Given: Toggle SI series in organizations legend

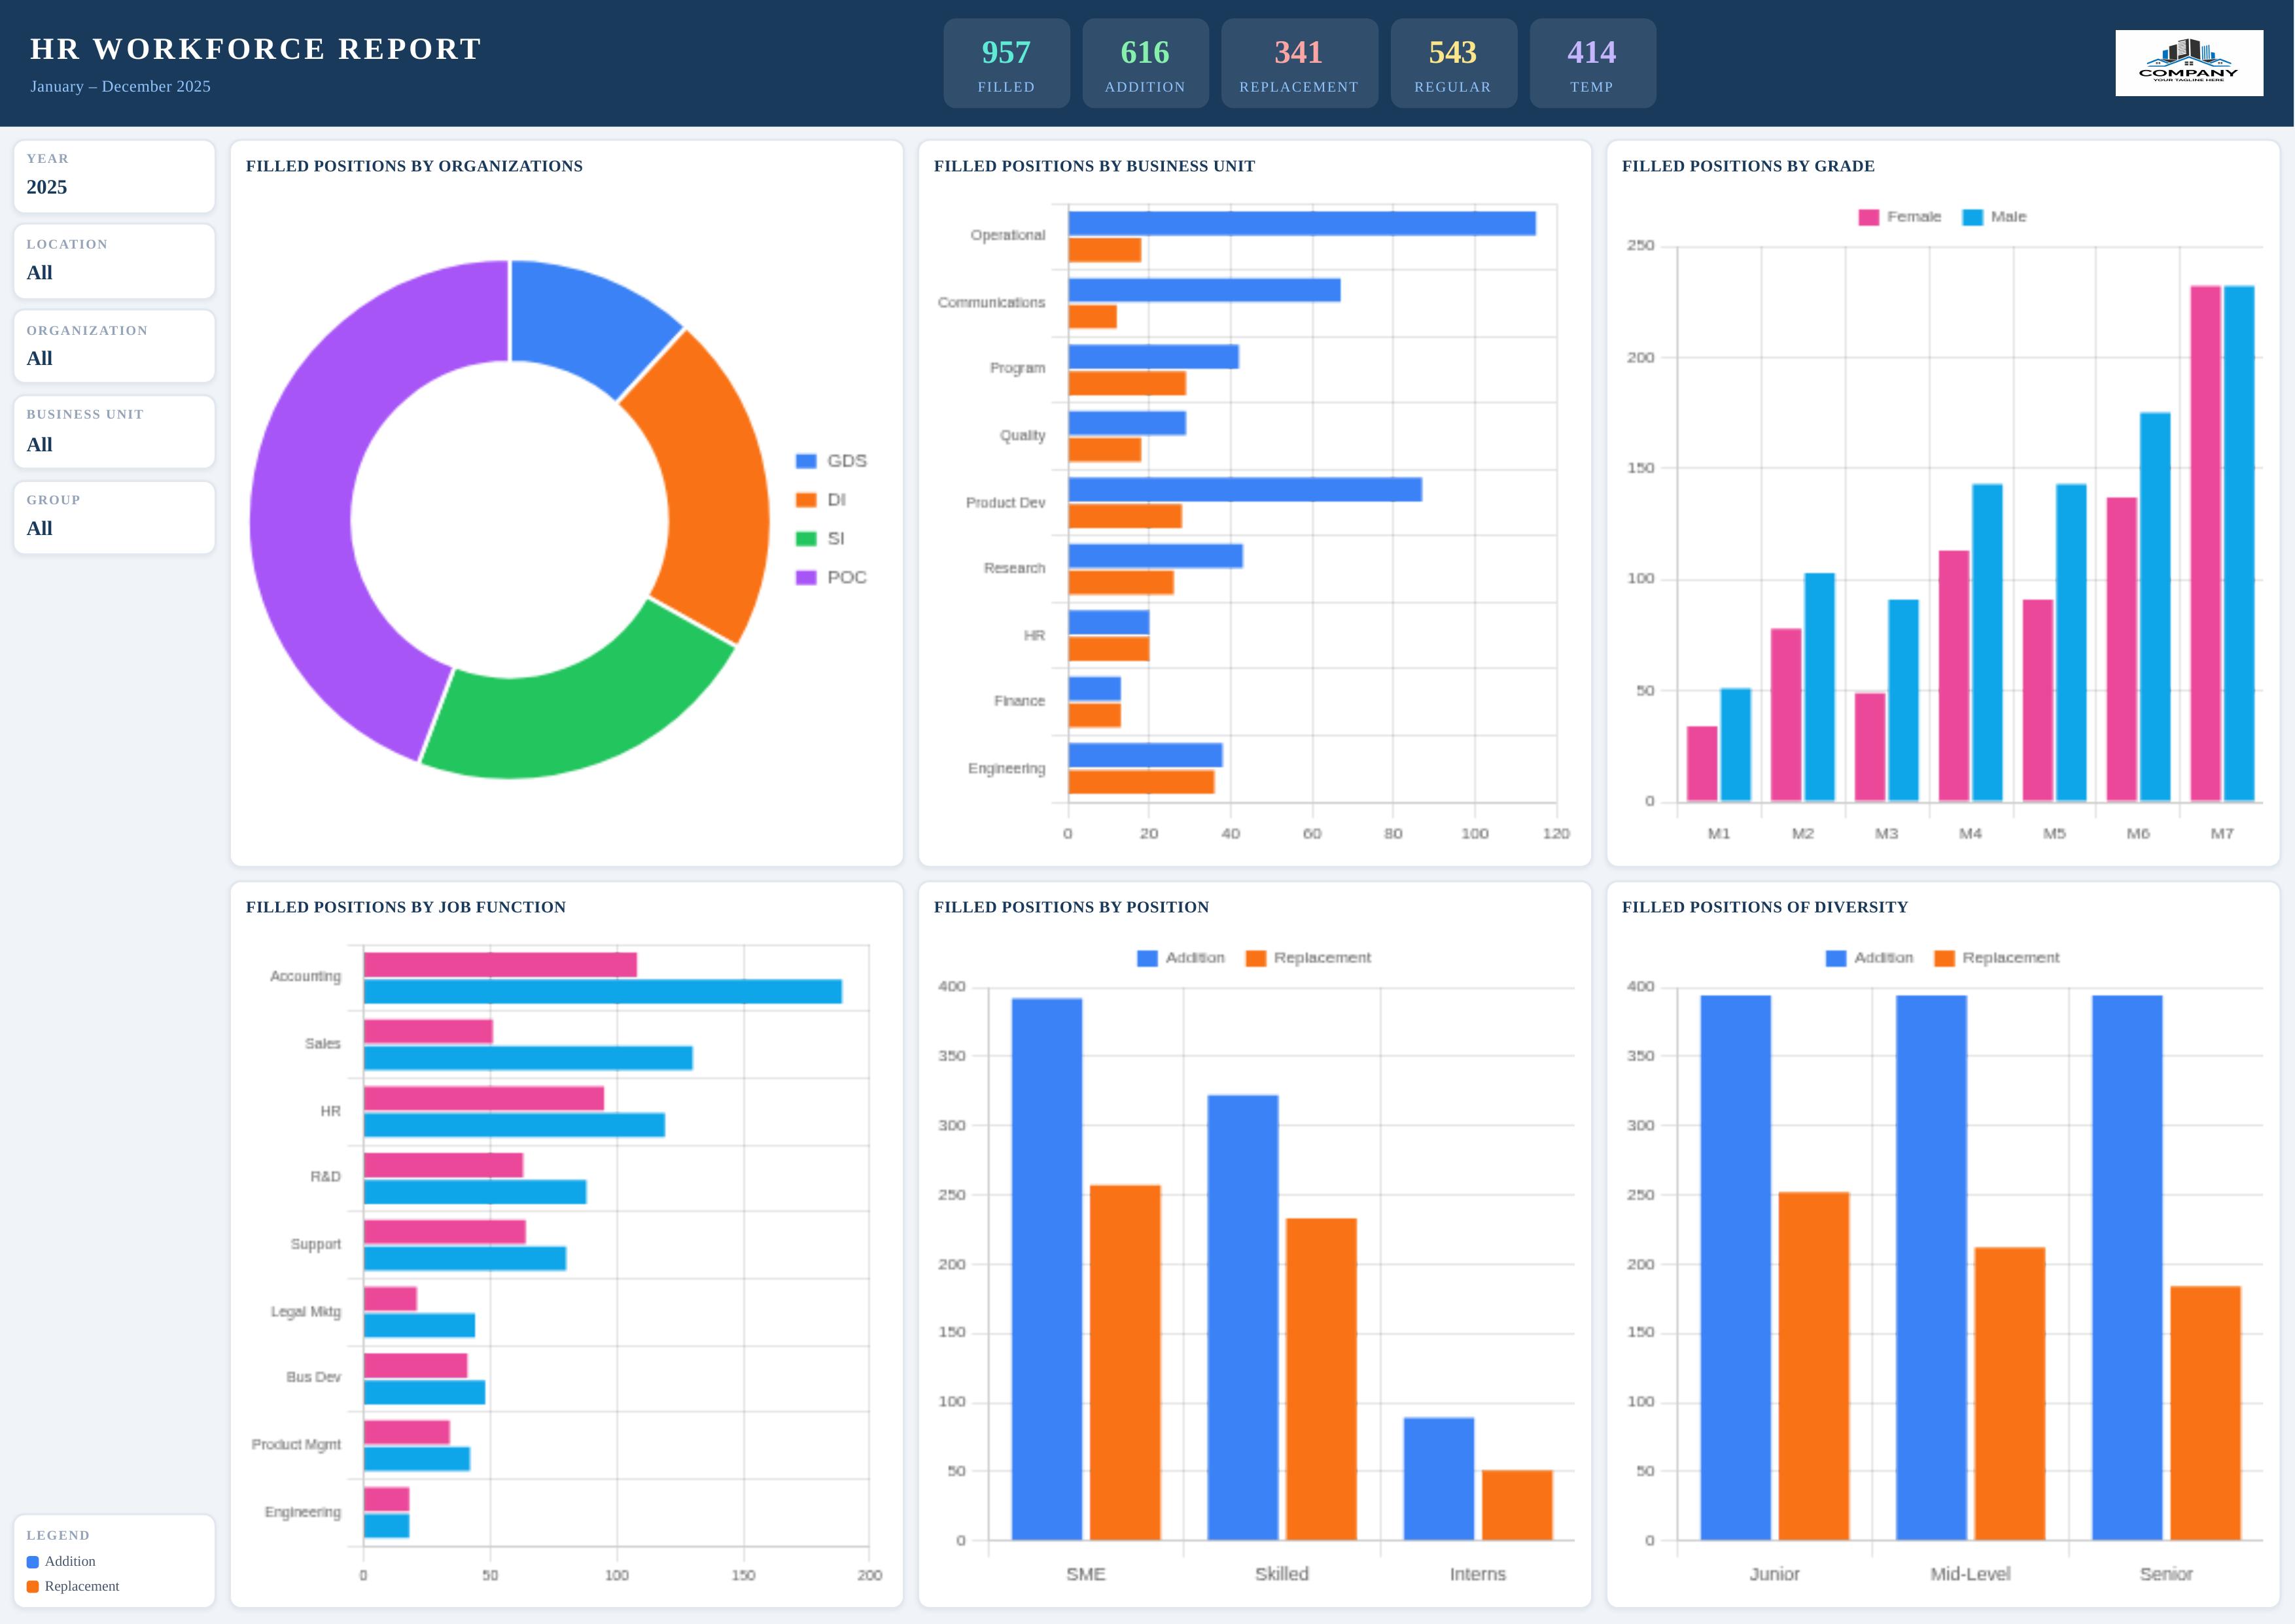Looking at the screenshot, I should (806, 539).
